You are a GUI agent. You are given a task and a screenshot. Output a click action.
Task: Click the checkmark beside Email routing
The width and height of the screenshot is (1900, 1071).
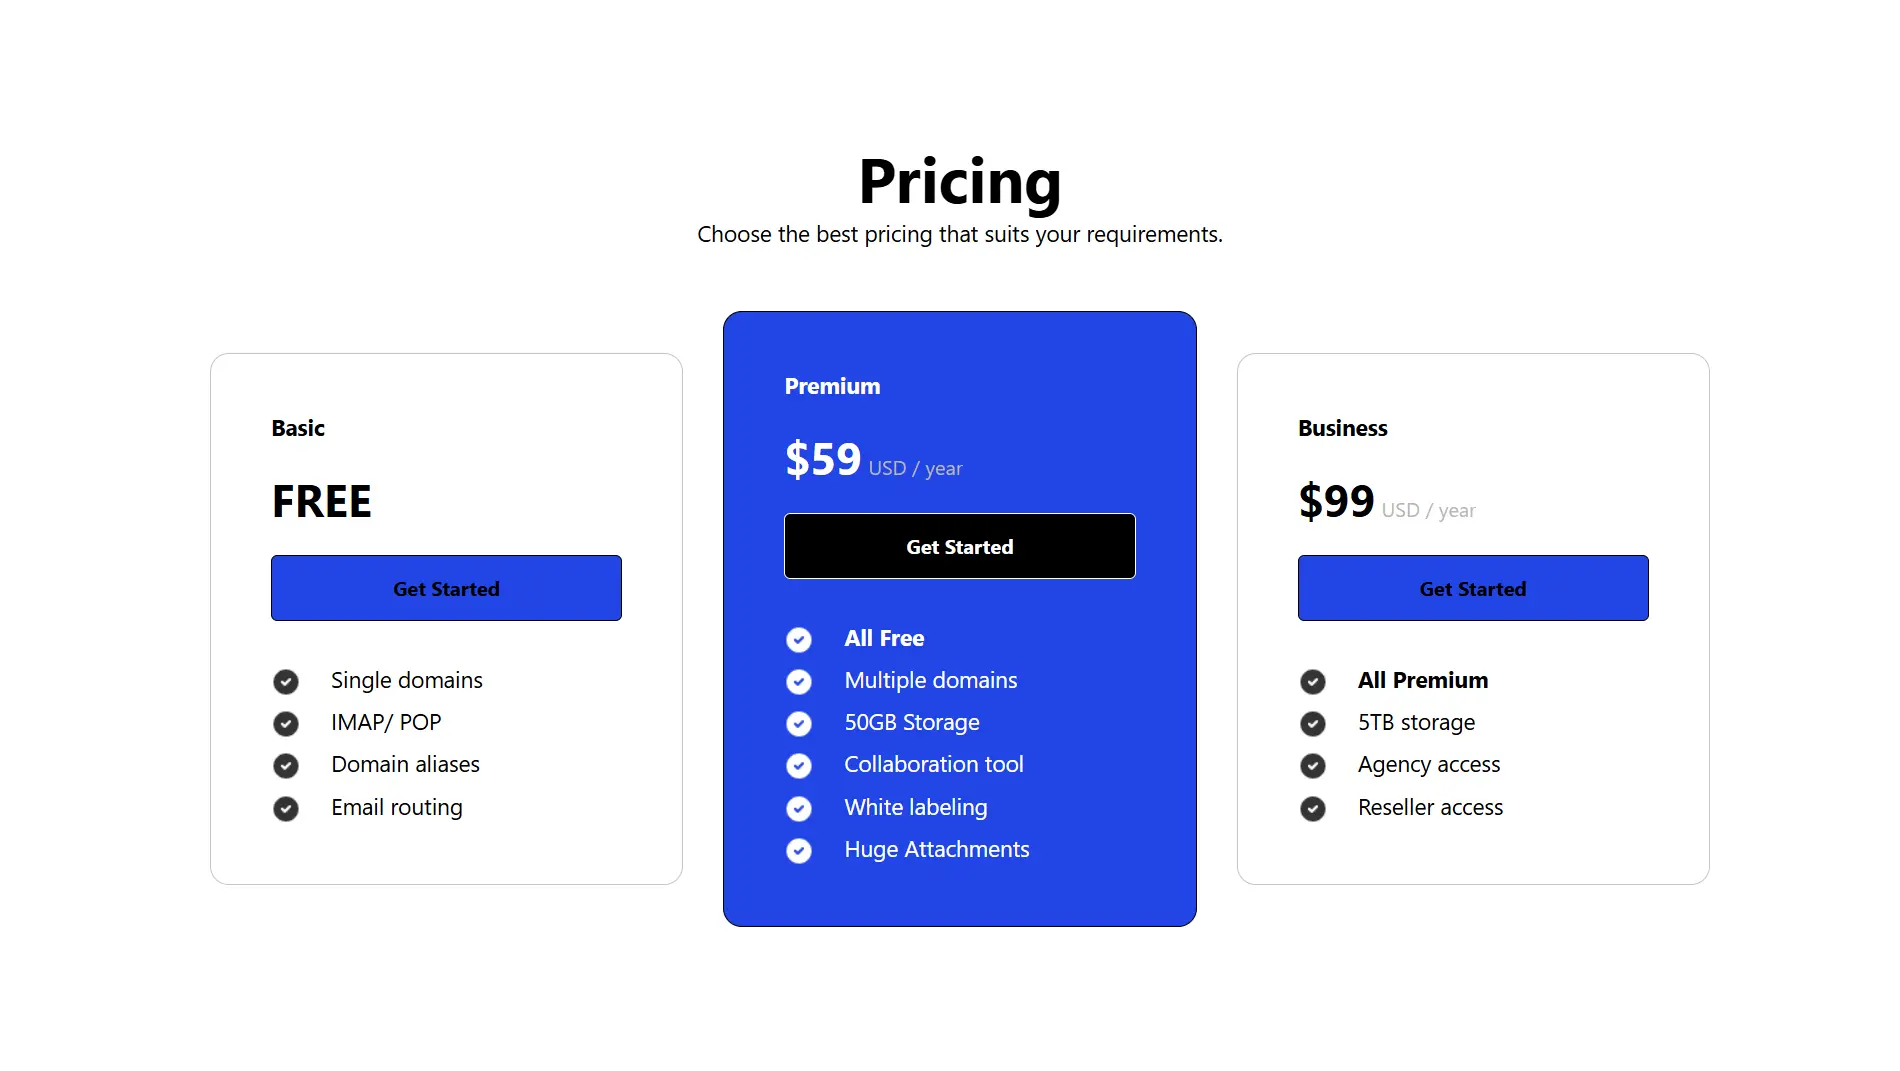click(286, 808)
